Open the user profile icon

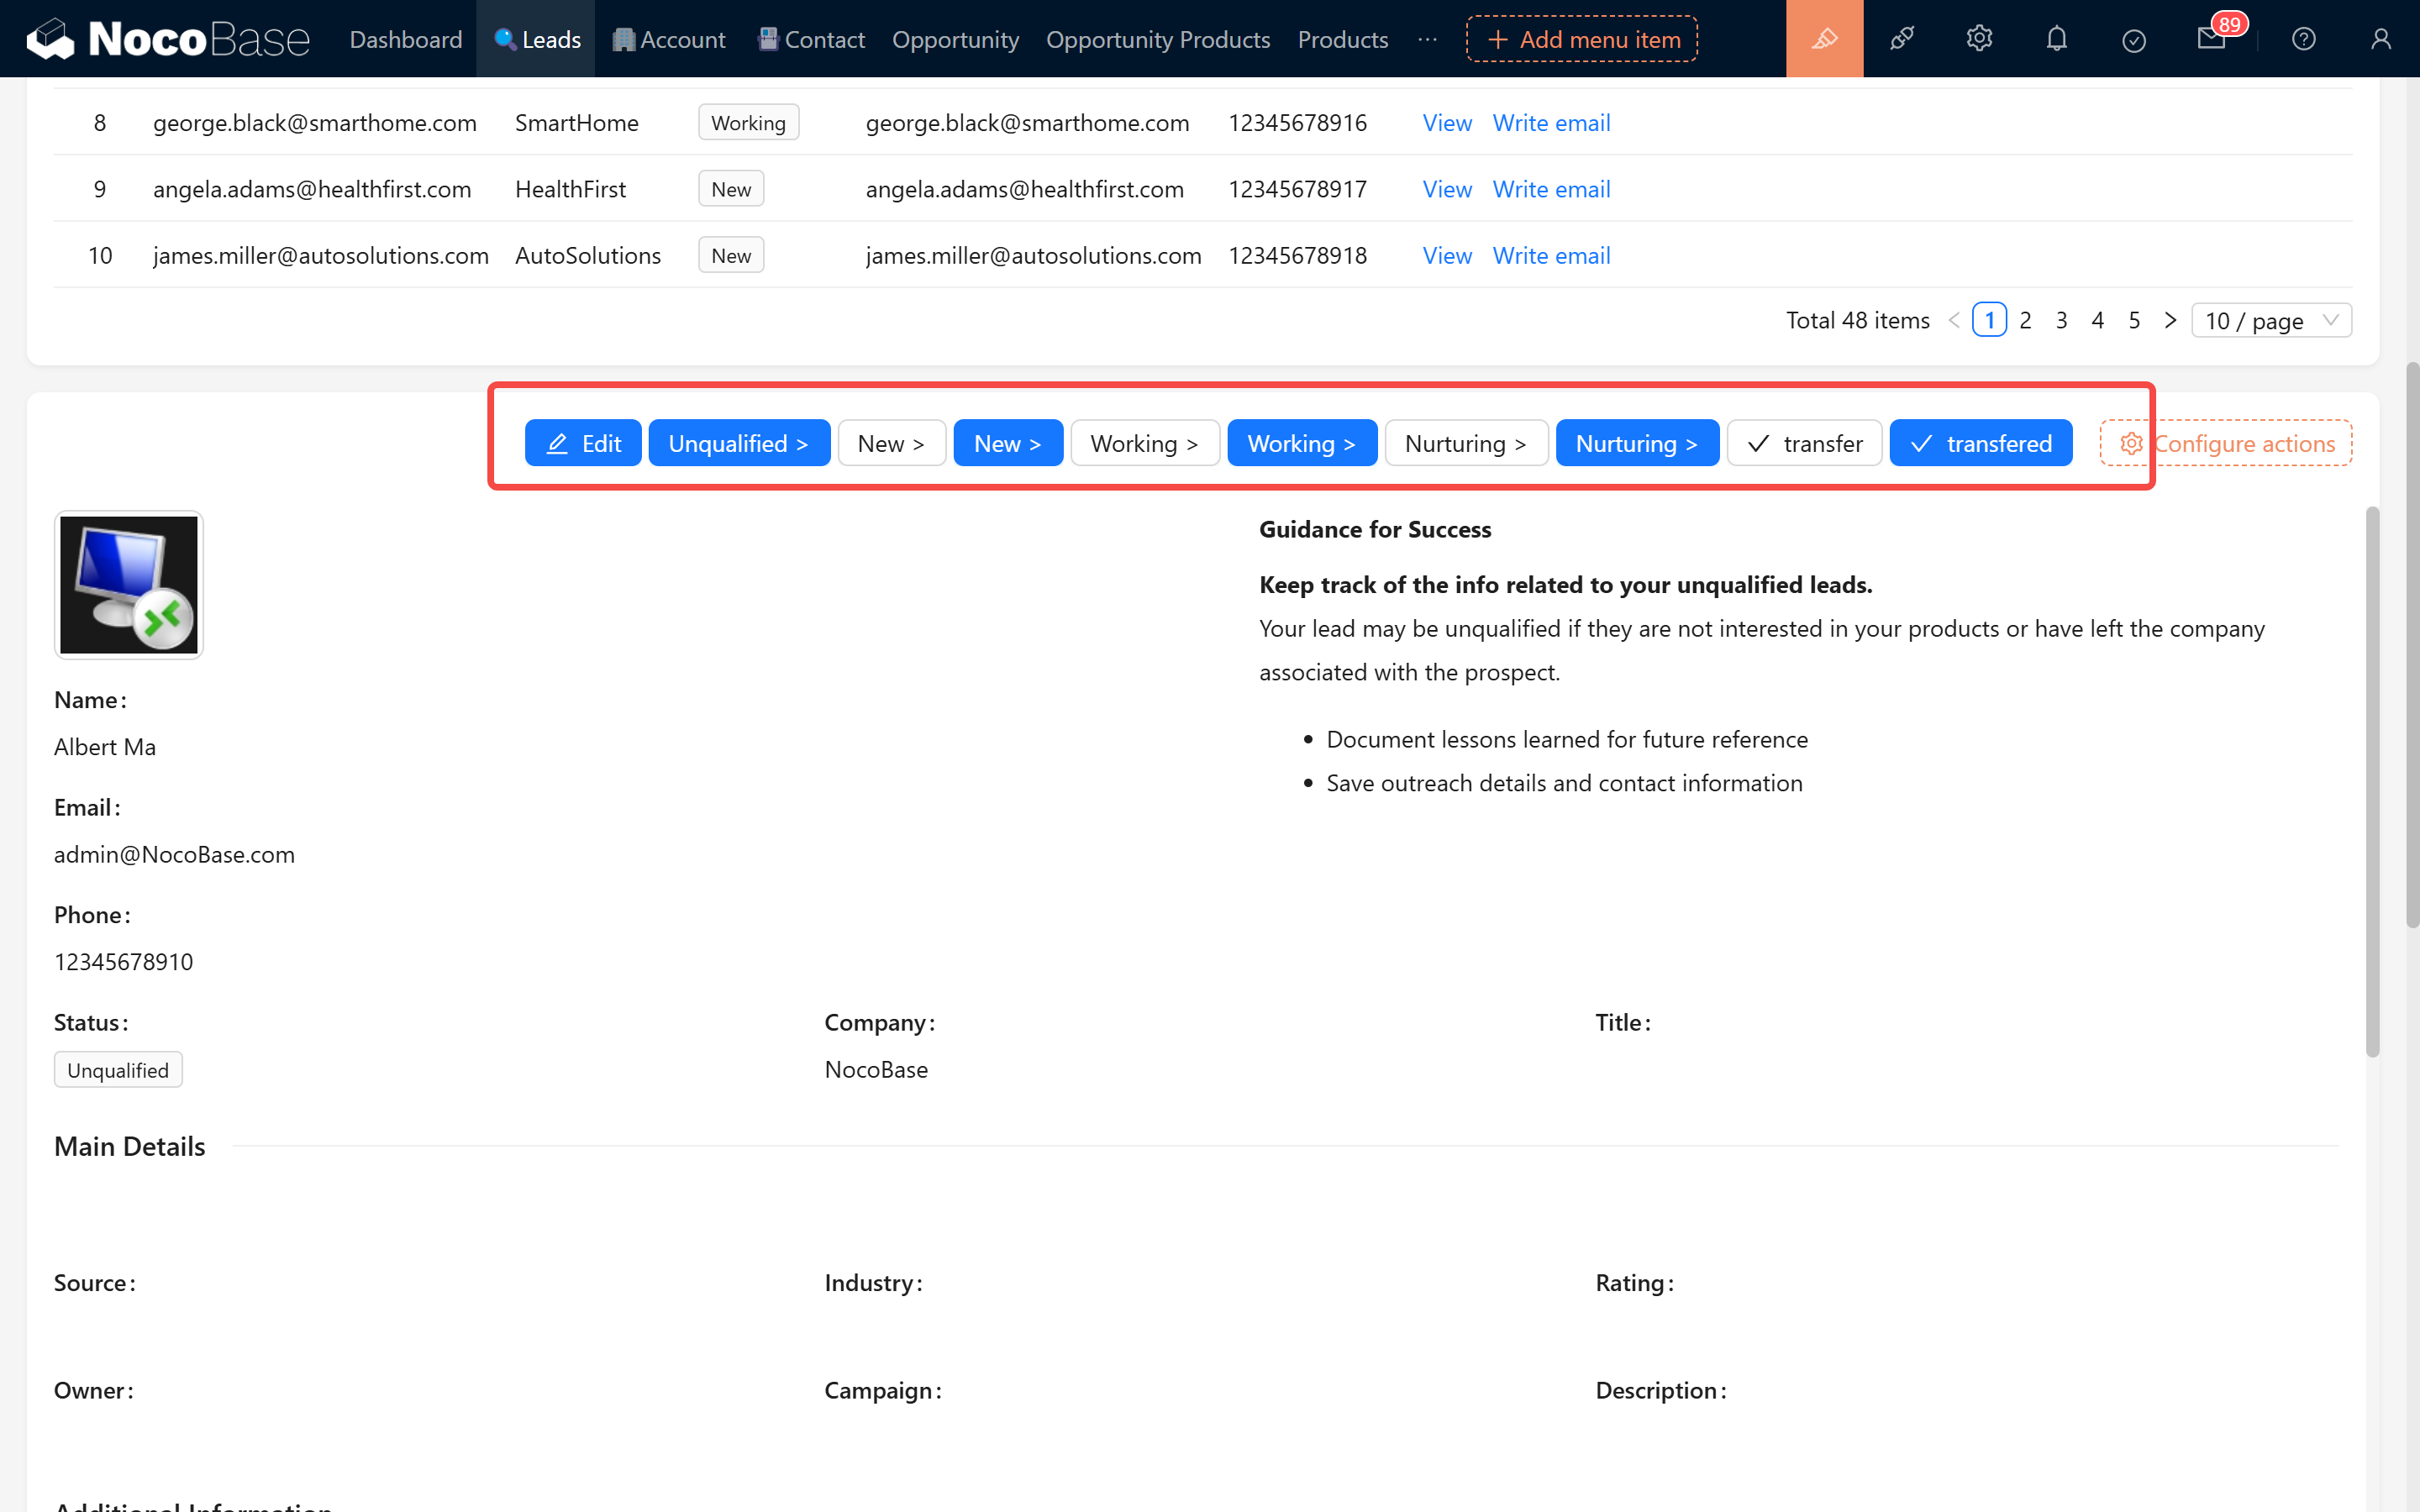pos(2380,39)
